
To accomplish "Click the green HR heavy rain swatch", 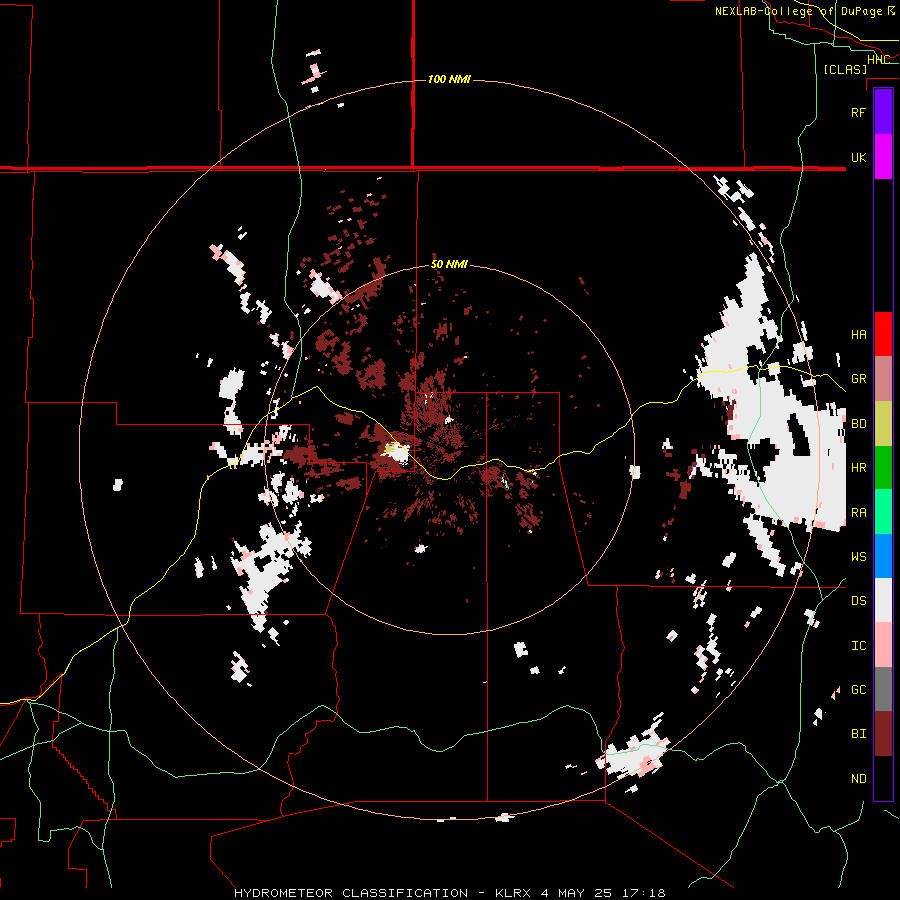I will 883,468.
